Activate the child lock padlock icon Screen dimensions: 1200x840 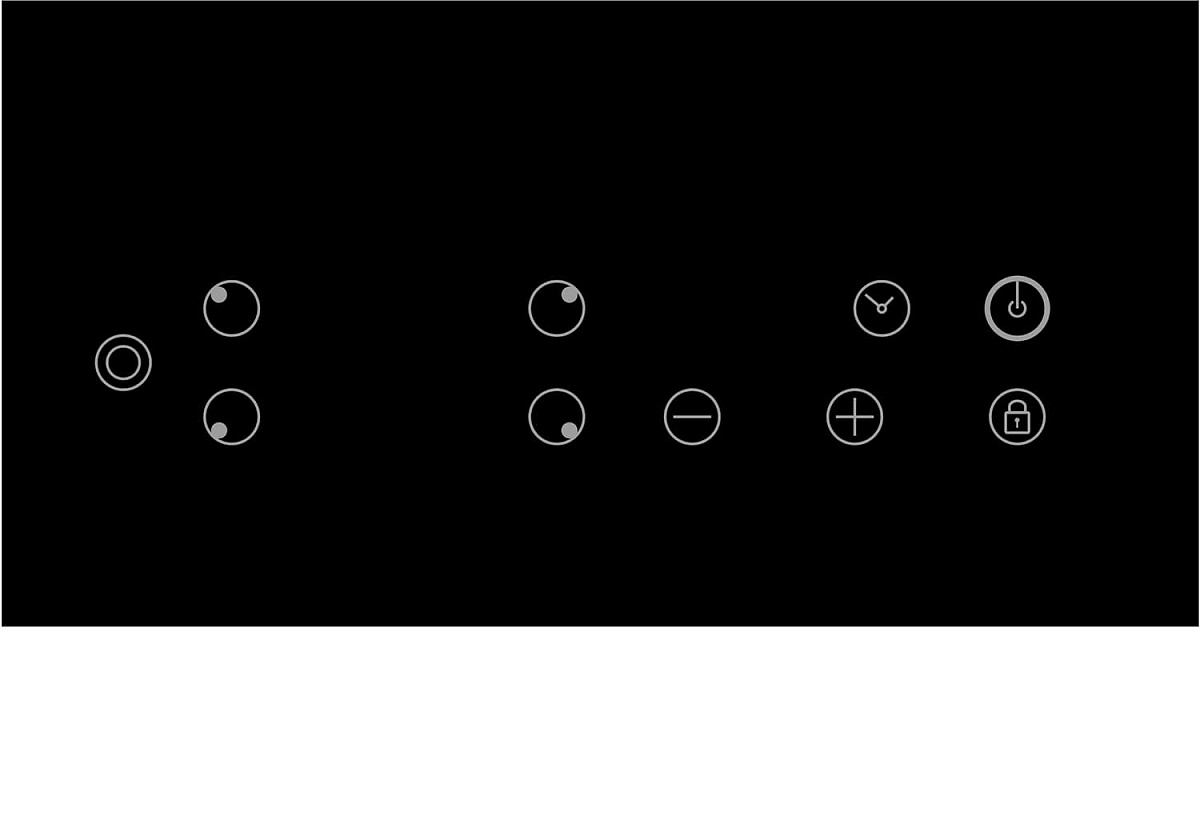click(1017, 417)
